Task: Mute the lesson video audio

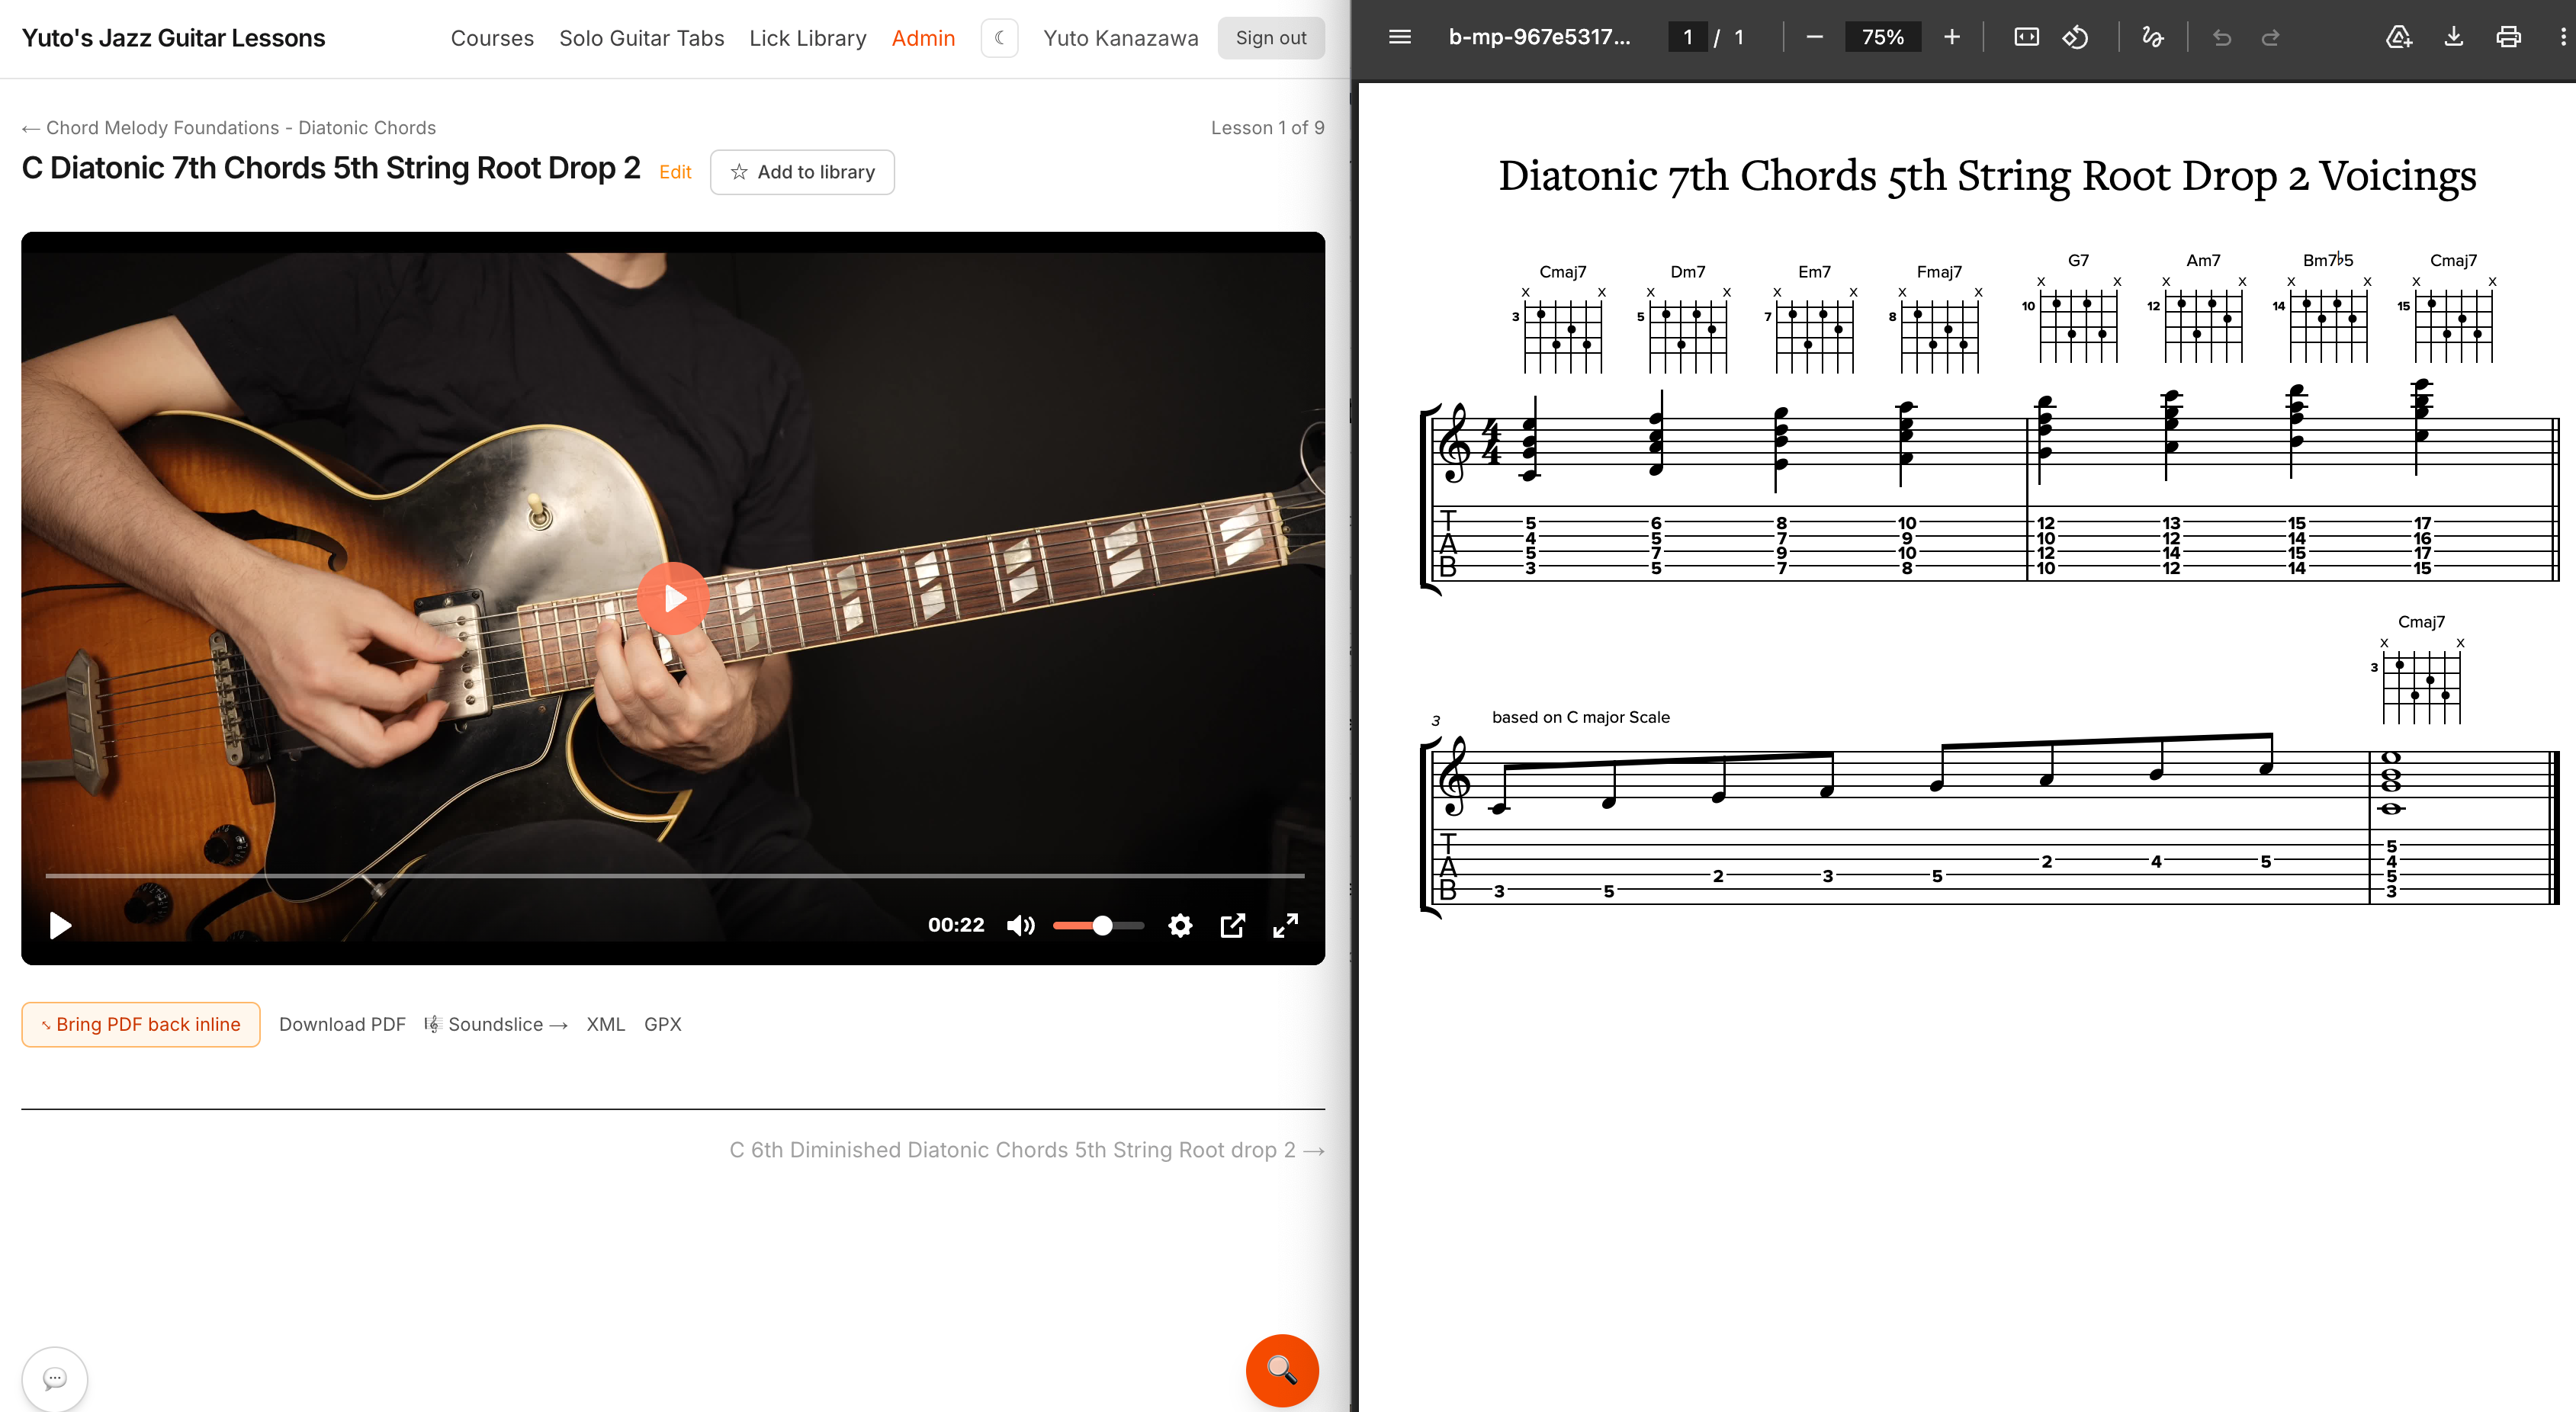Action: pyautogui.click(x=1020, y=925)
